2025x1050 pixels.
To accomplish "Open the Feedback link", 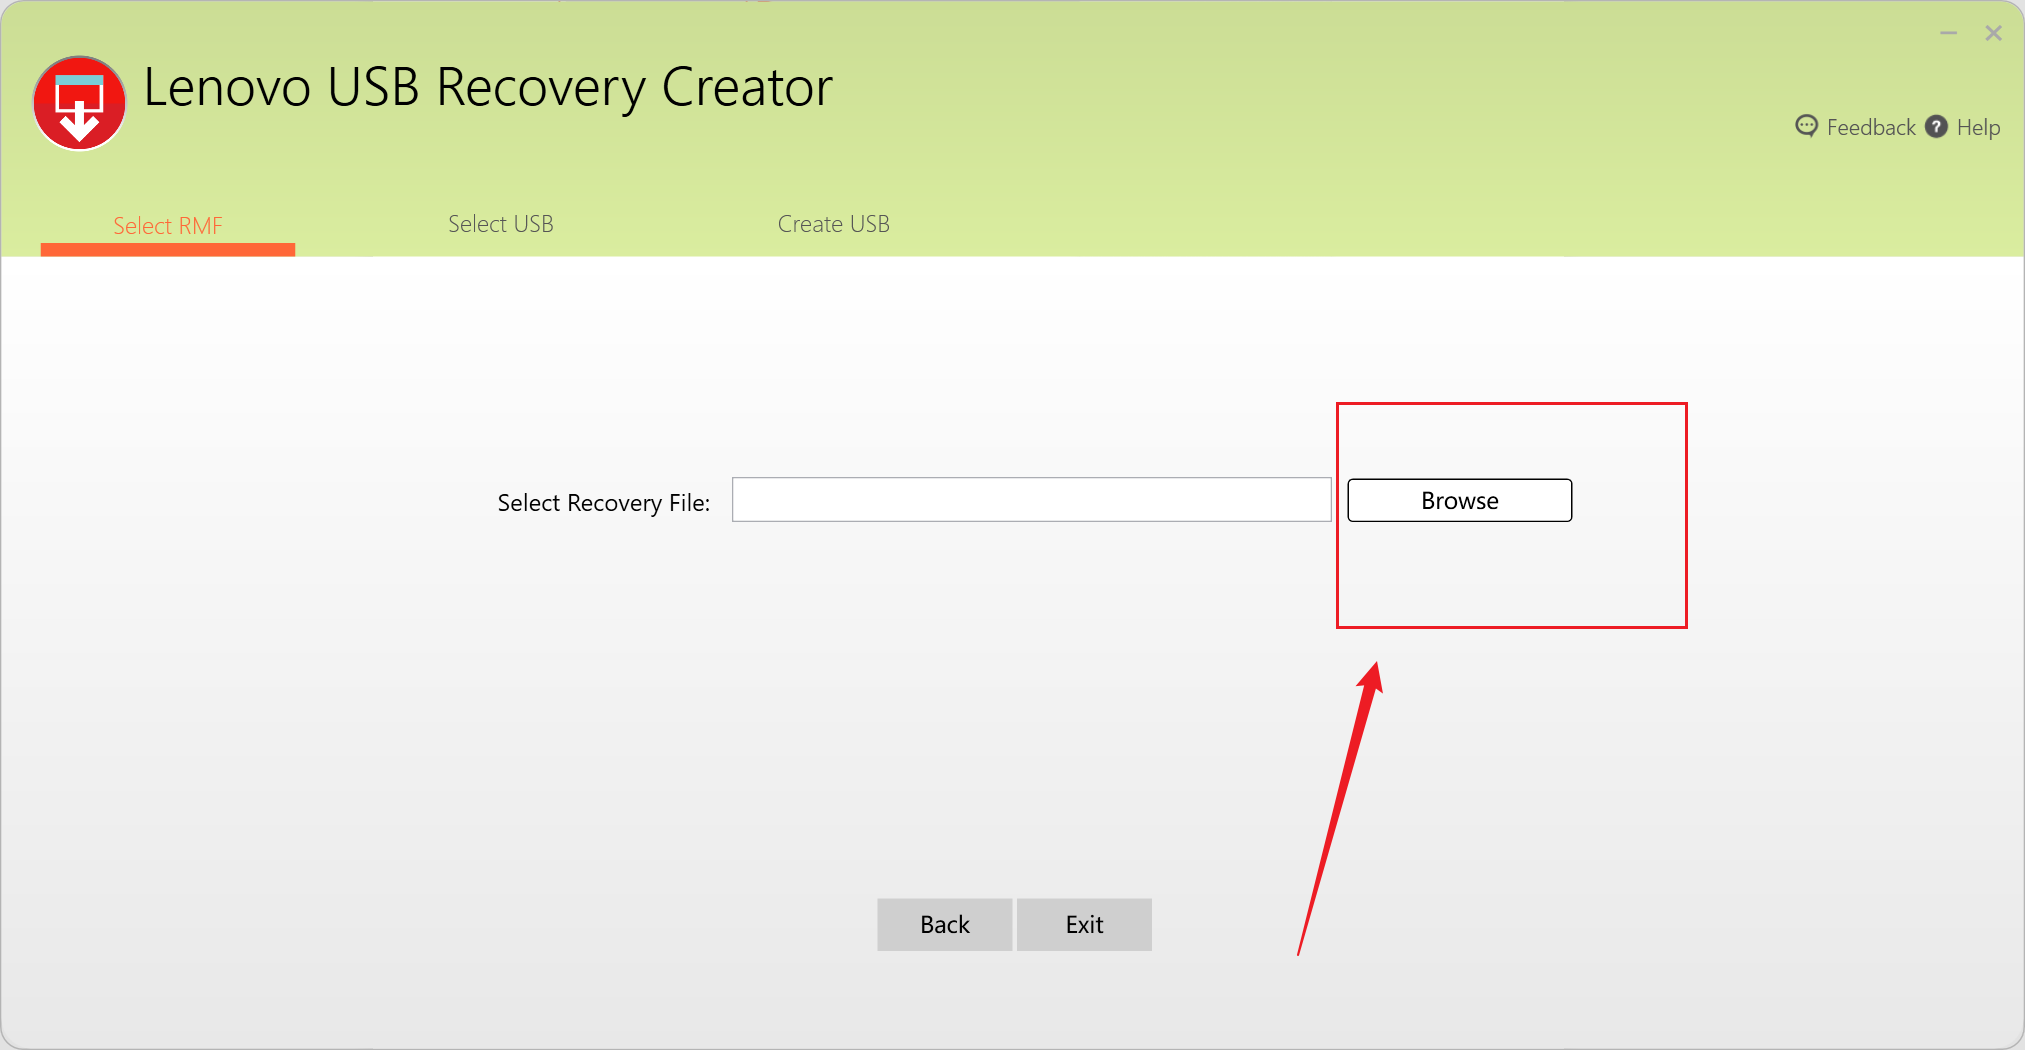I will point(1870,127).
